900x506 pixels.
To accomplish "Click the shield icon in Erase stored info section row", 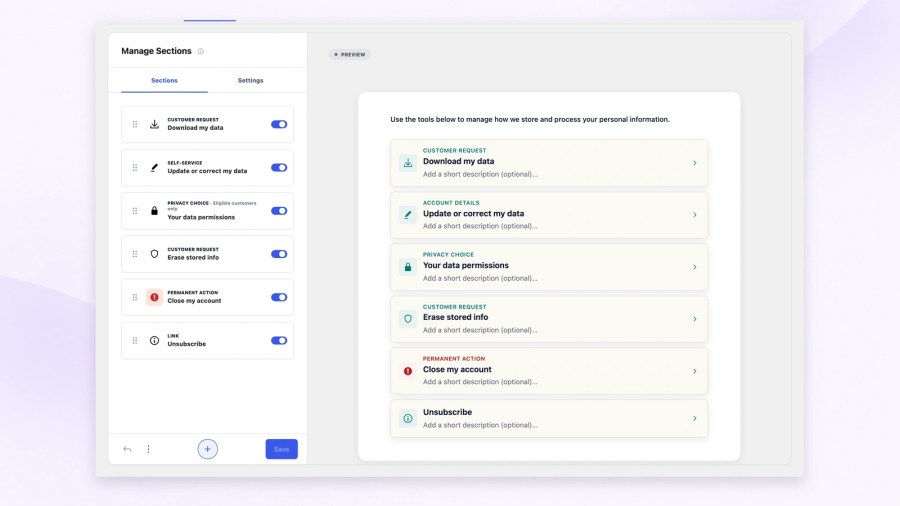I will click(x=154, y=254).
